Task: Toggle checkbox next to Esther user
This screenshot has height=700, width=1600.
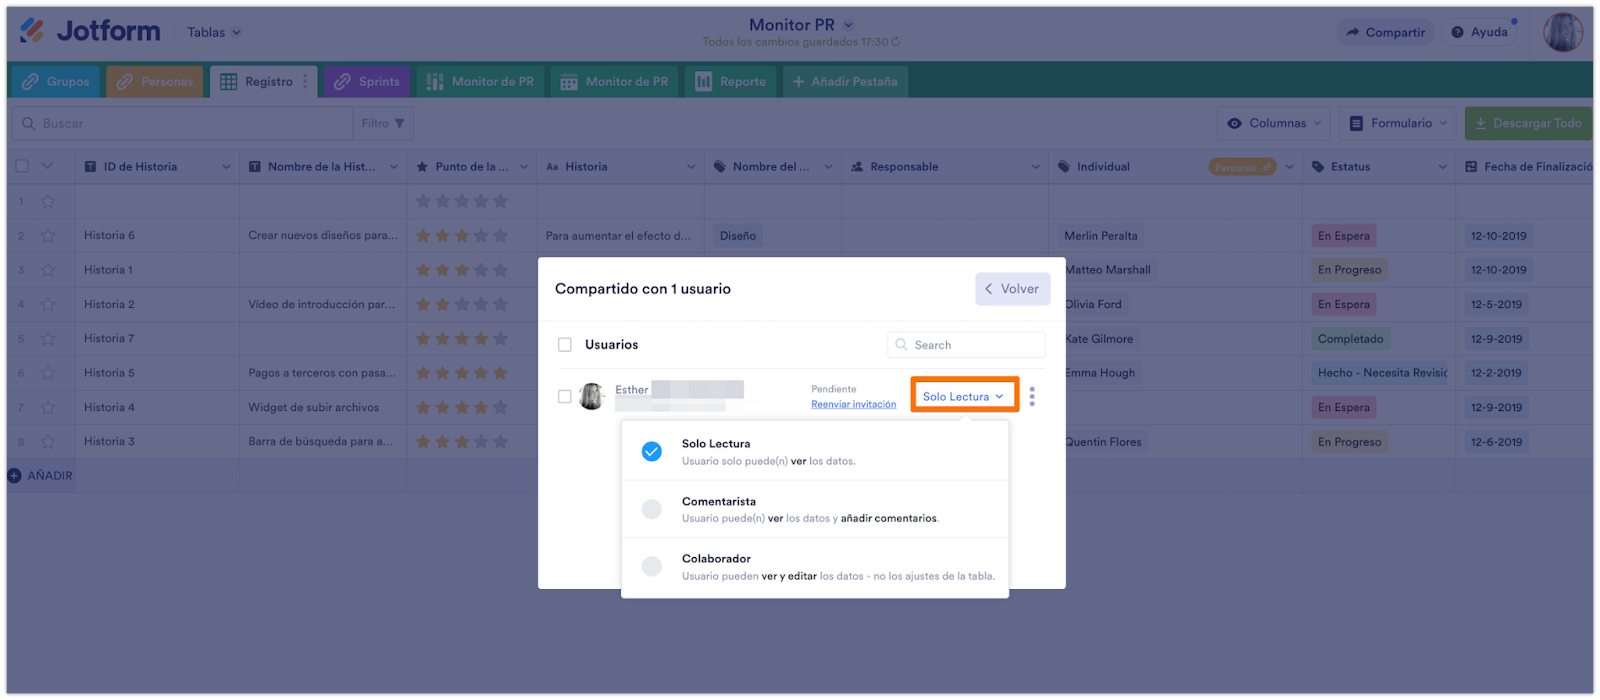Action: click(x=565, y=397)
